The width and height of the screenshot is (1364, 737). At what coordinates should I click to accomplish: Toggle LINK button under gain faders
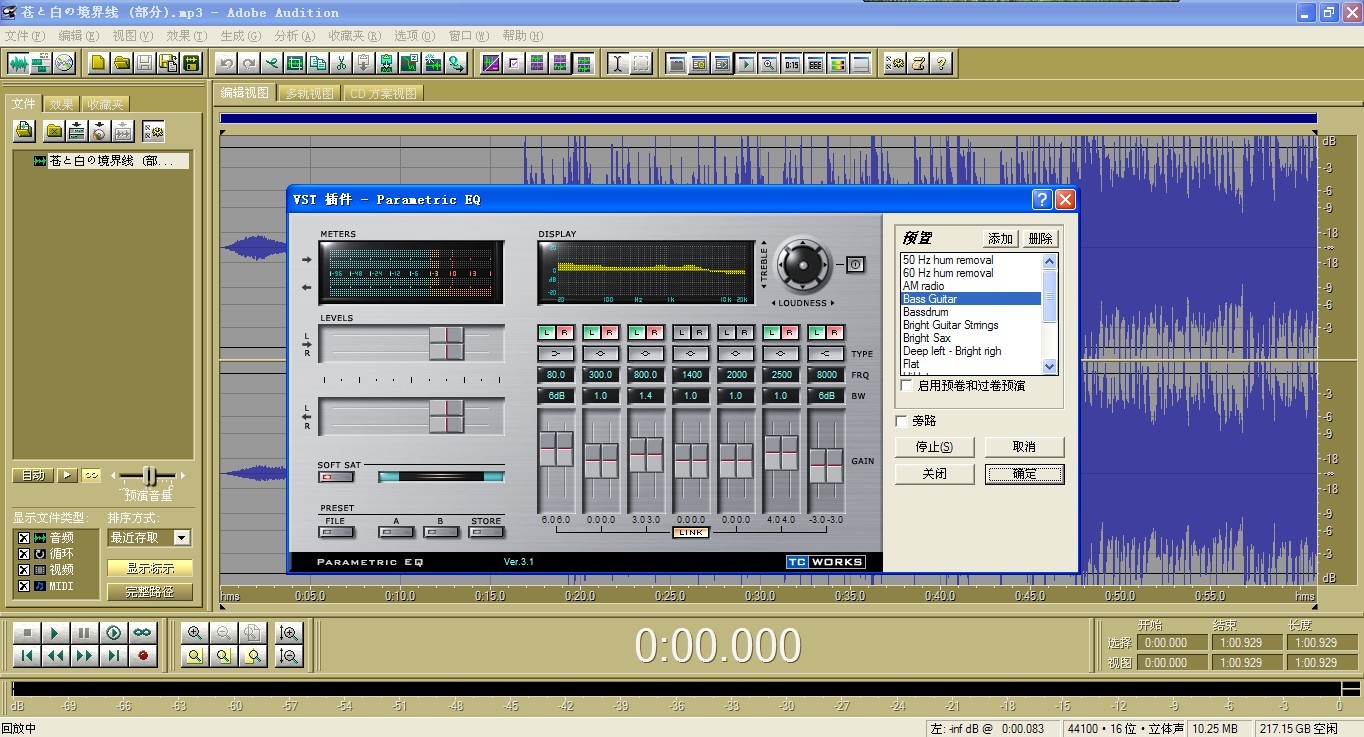click(691, 532)
